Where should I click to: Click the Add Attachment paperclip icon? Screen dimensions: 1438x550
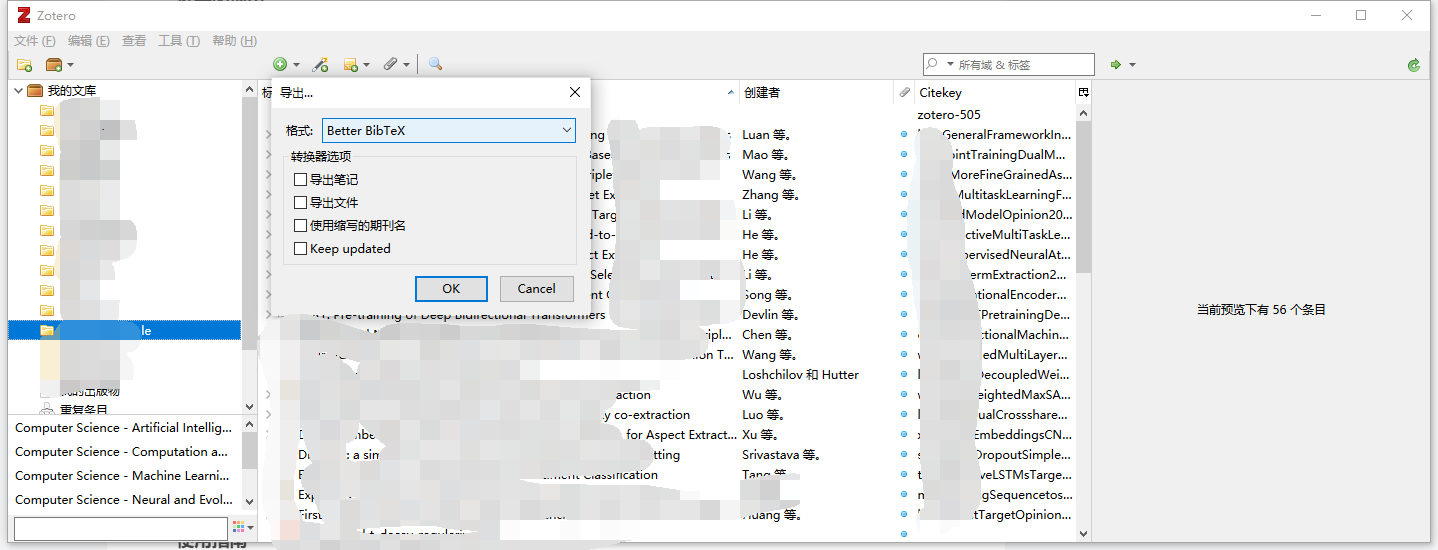pyautogui.click(x=391, y=65)
